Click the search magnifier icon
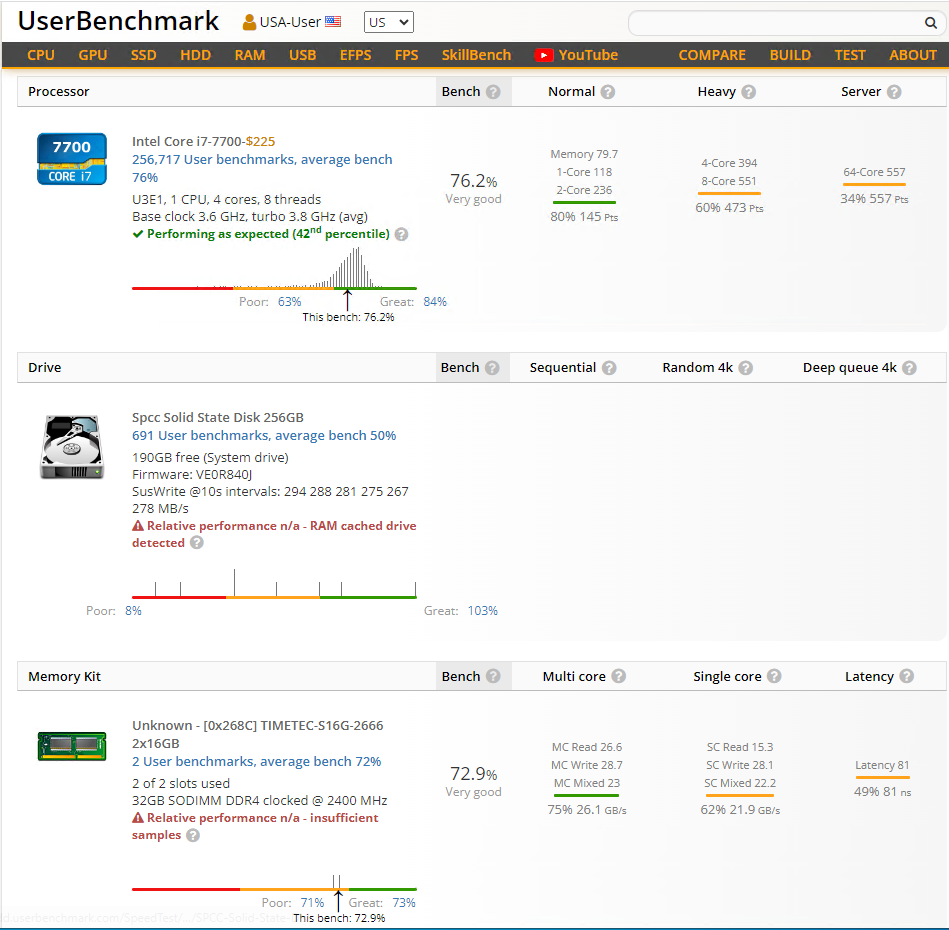949x930 pixels. point(930,23)
